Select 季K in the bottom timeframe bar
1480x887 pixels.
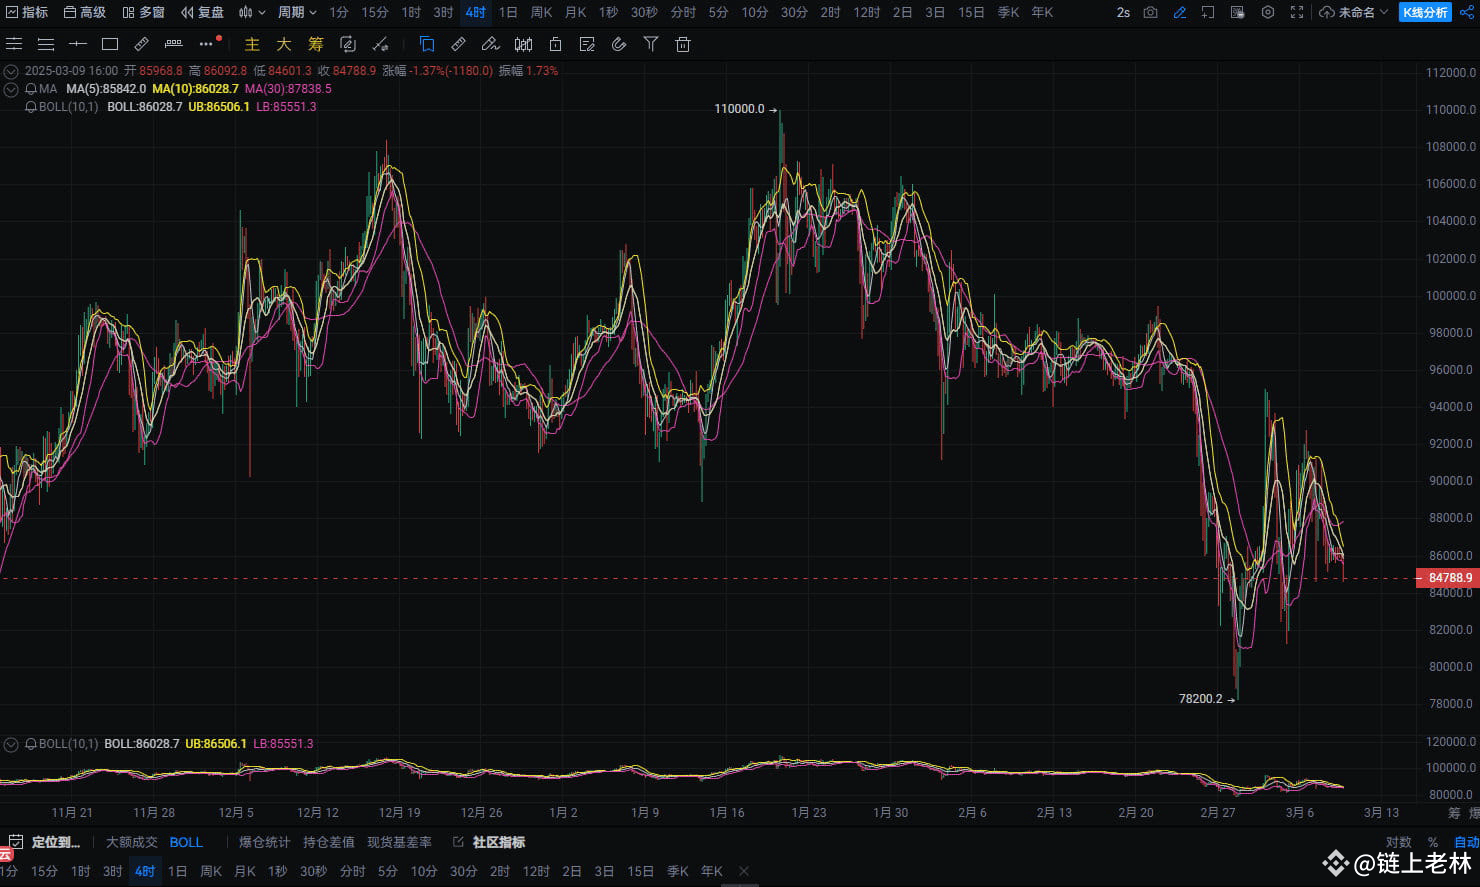(678, 871)
